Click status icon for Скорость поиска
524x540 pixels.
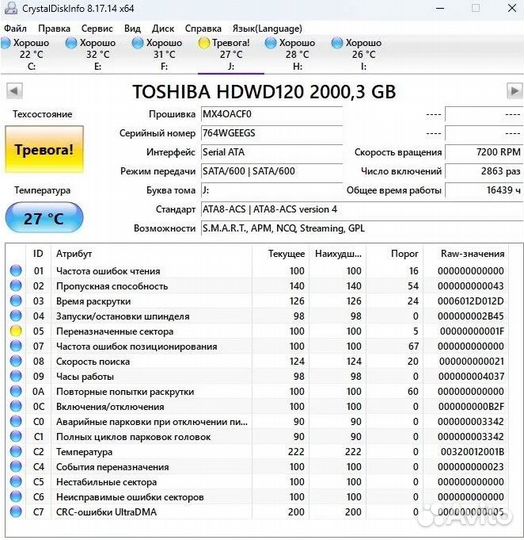click(16, 361)
